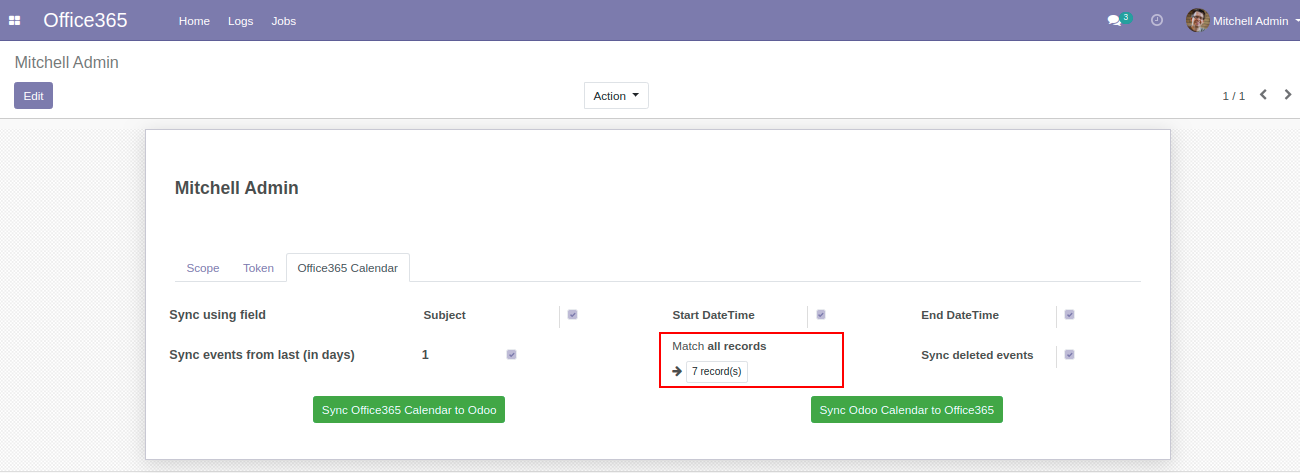Click Mitchell Admin's avatar picture
1300x473 pixels.
point(1197,20)
